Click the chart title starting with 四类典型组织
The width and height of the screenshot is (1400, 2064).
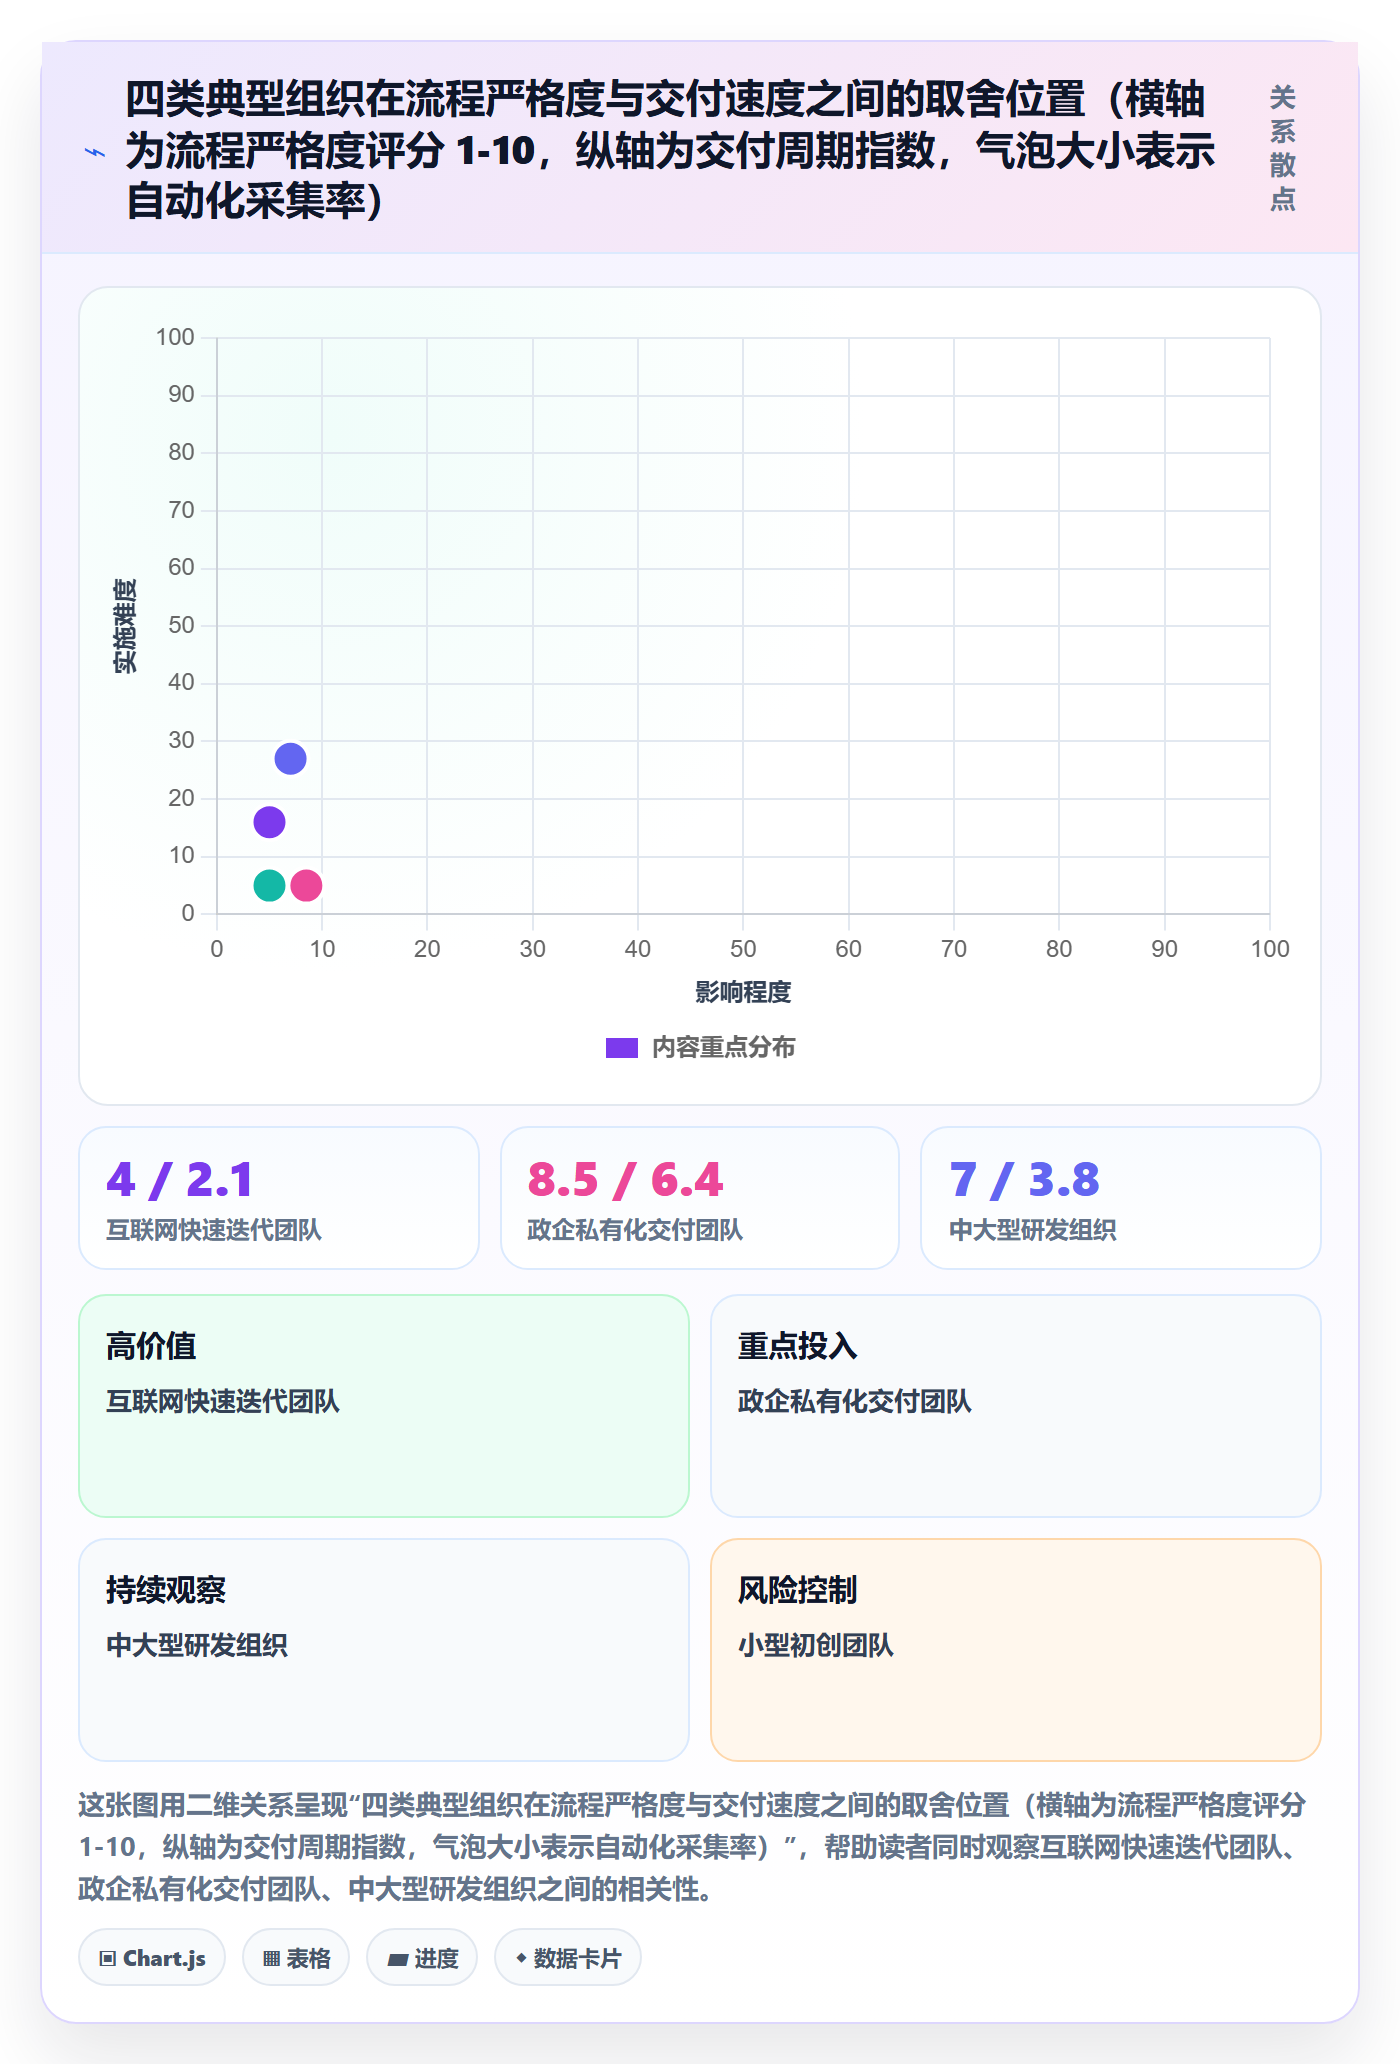click(670, 150)
